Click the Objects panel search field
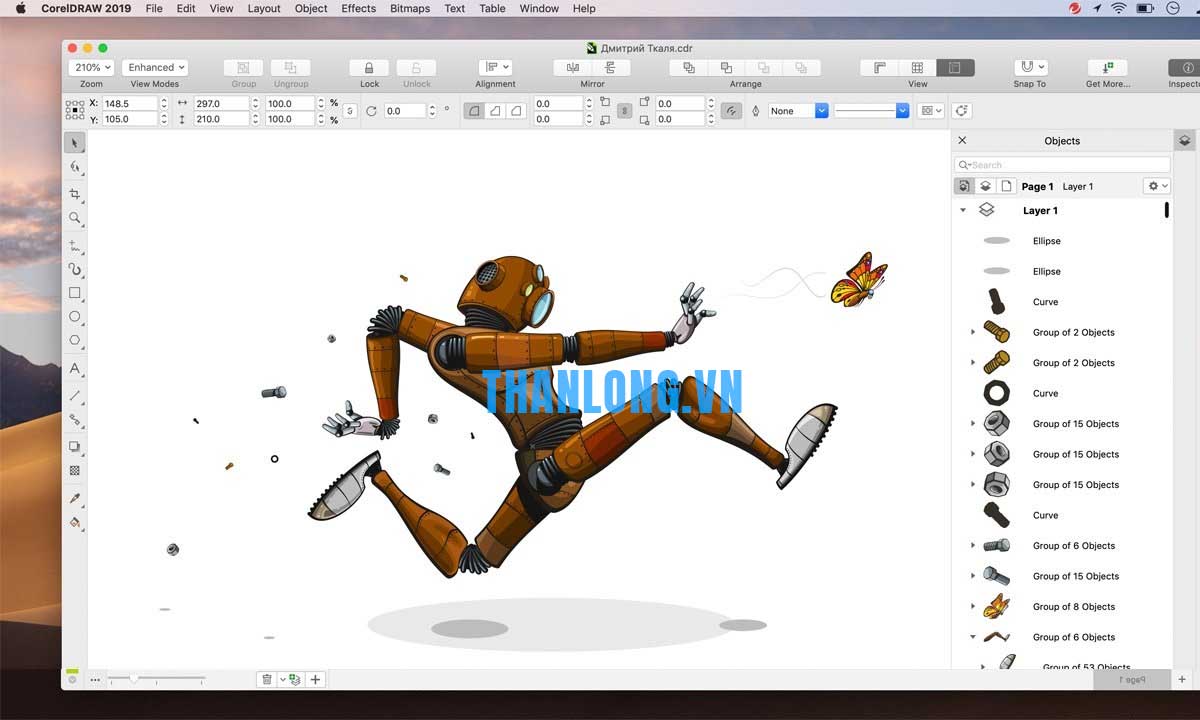The width and height of the screenshot is (1200, 720). coord(1066,165)
